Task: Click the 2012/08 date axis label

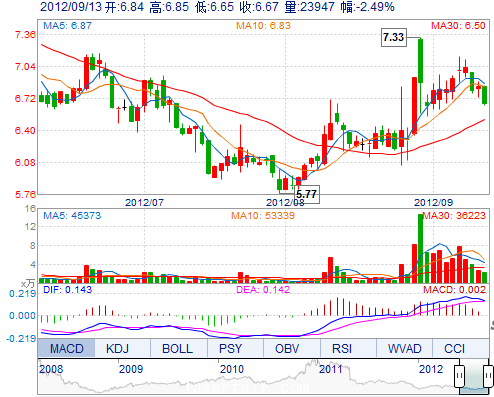Action: 285,202
